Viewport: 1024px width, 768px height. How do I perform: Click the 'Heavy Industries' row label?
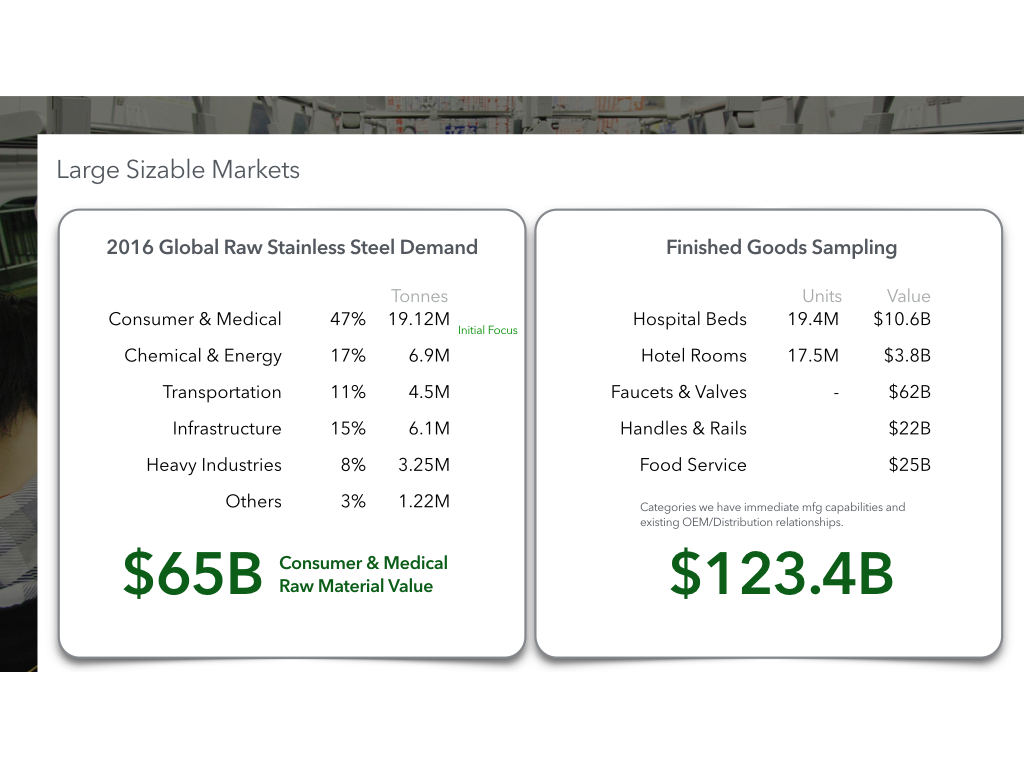[214, 465]
